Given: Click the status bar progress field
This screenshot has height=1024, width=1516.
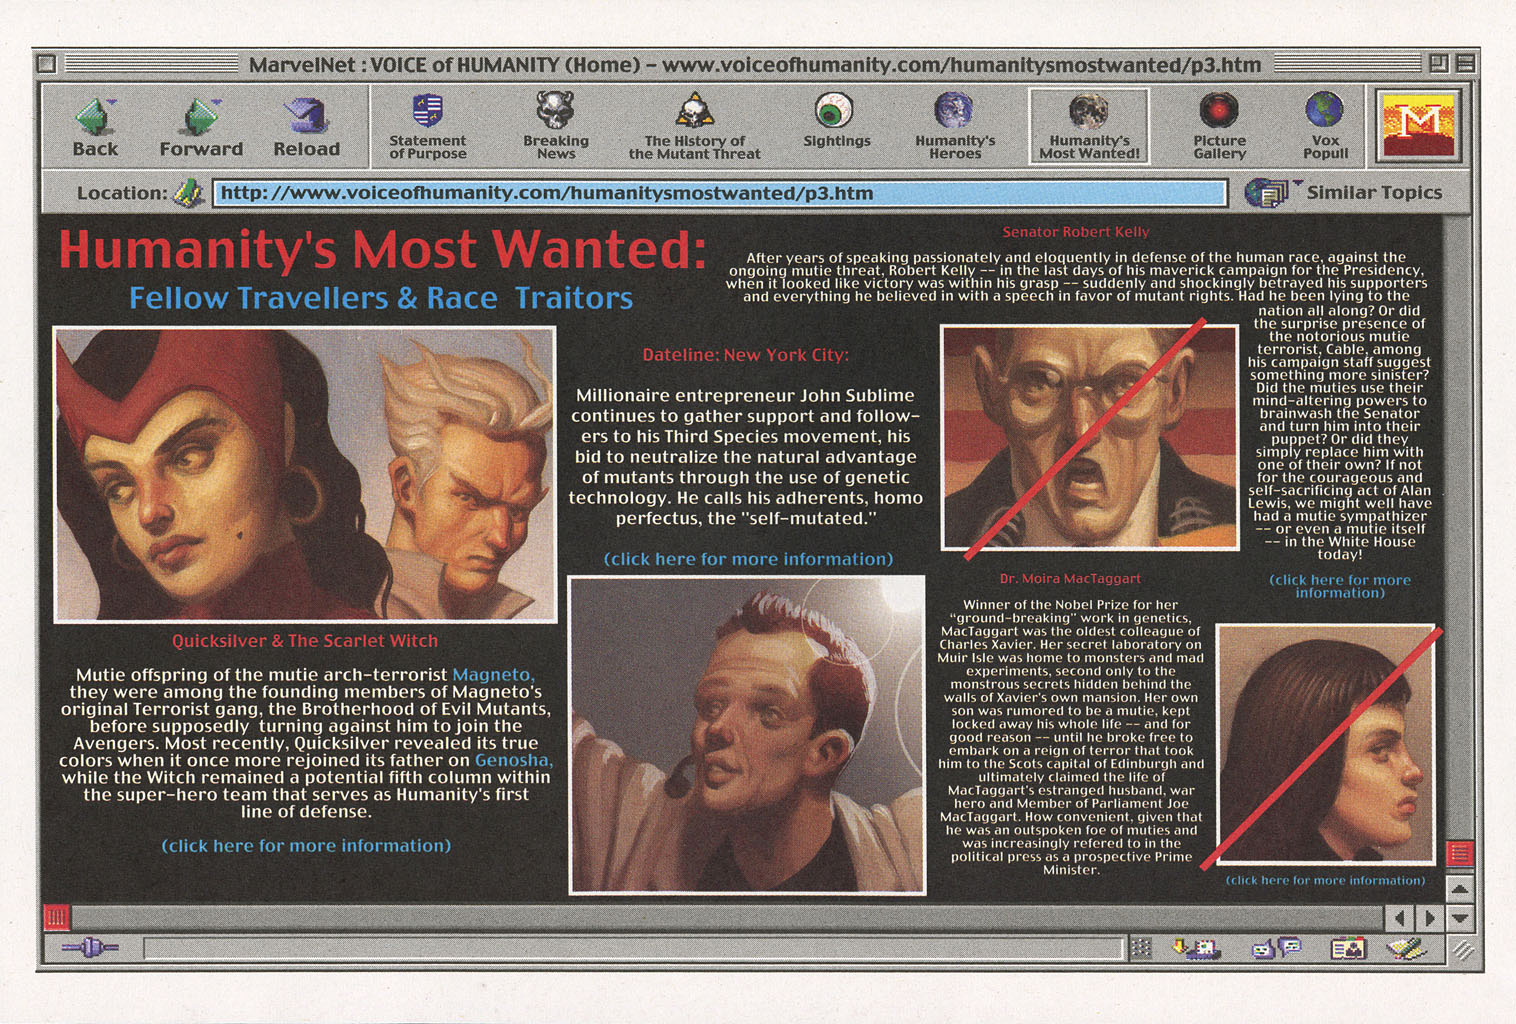Looking at the screenshot, I should (634, 948).
